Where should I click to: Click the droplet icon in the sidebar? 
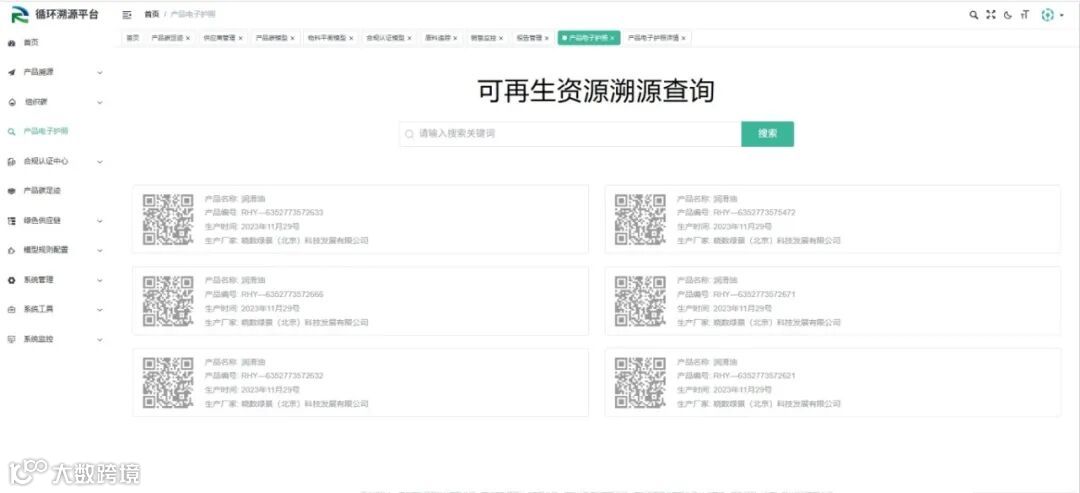pyautogui.click(x=11, y=102)
